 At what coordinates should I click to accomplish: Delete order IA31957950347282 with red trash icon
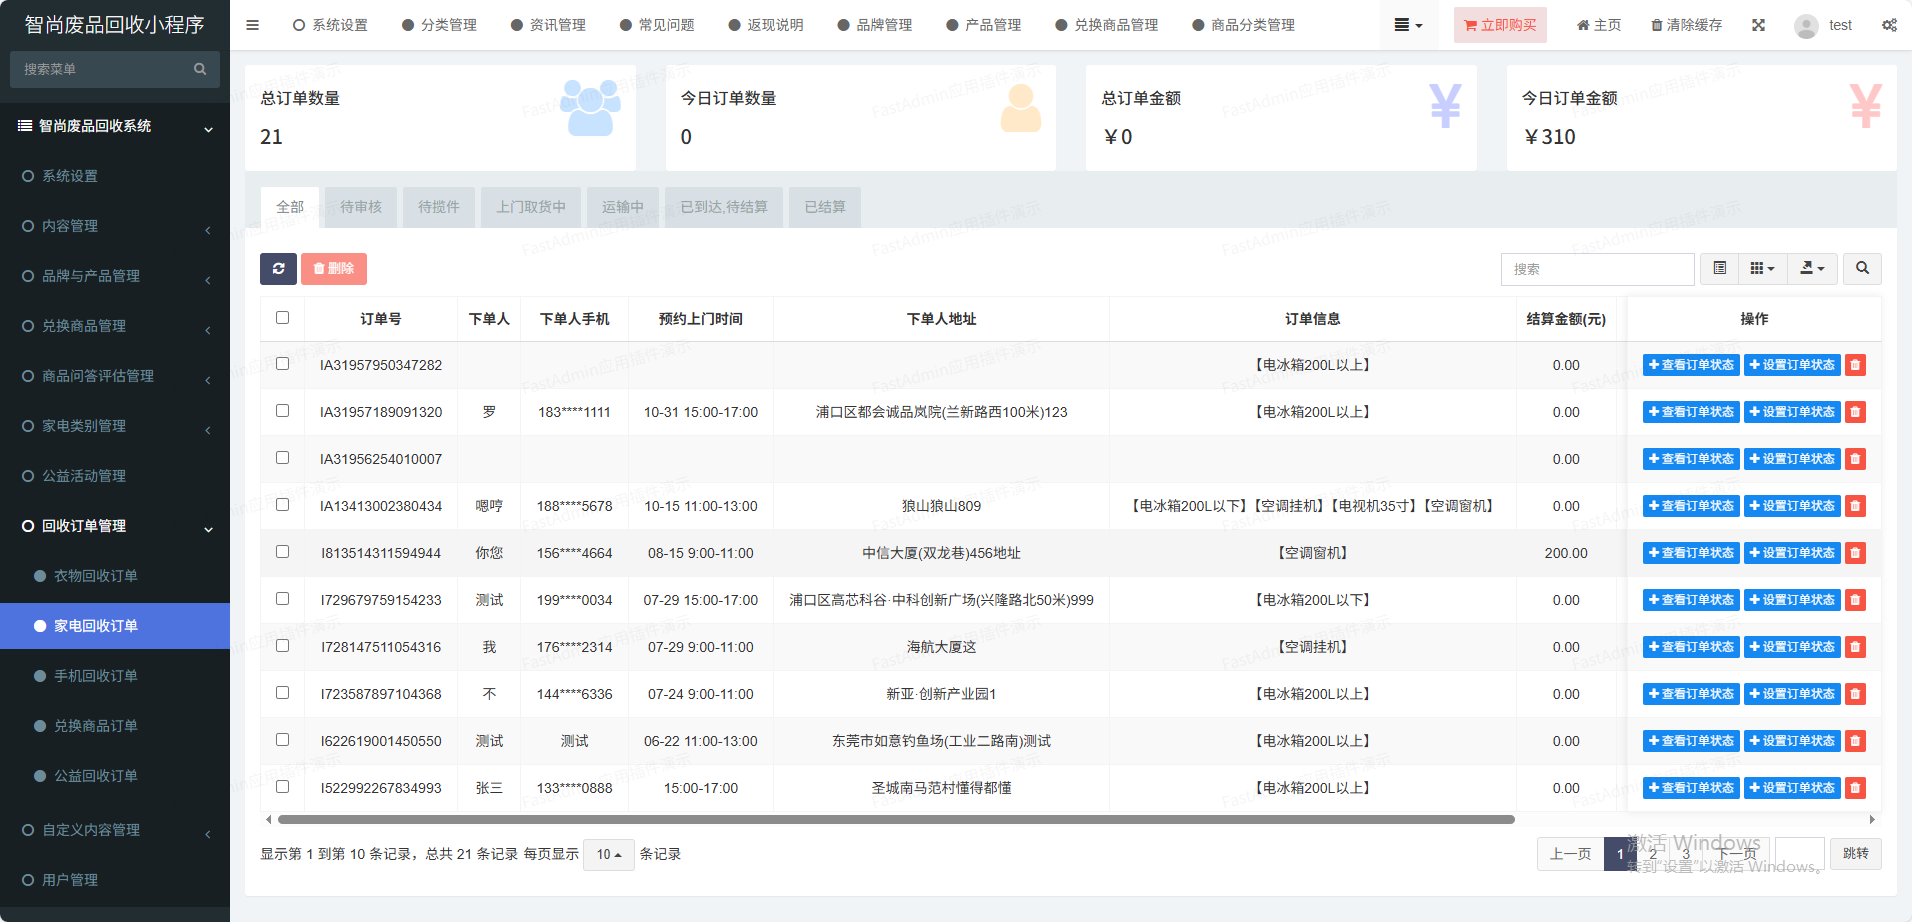pyautogui.click(x=1855, y=365)
